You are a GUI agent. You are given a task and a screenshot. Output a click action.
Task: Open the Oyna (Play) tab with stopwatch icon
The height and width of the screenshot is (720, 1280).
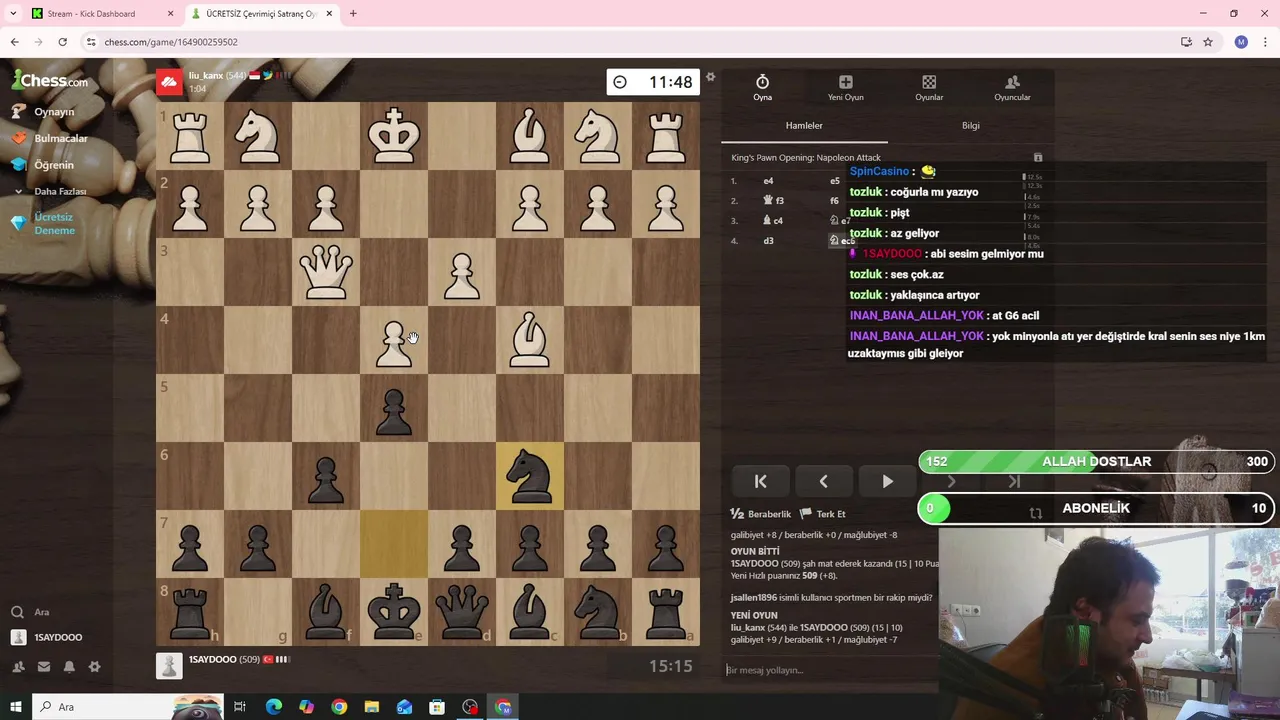pyautogui.click(x=762, y=88)
